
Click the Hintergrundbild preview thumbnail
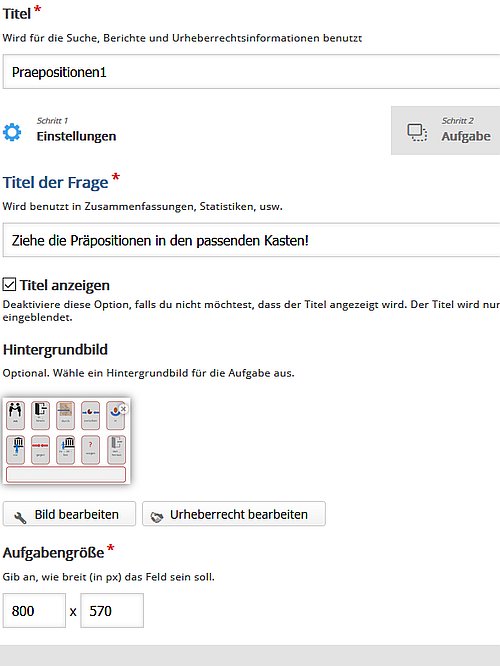click(x=66, y=440)
